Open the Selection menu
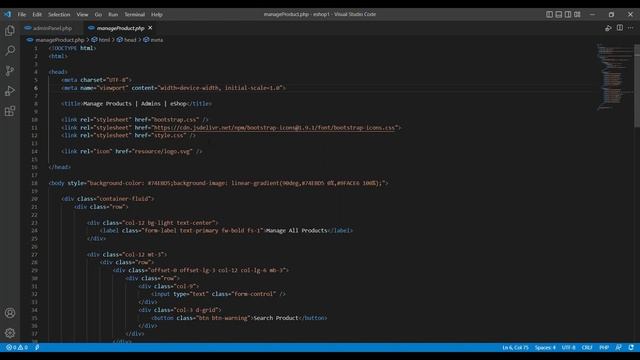The height and width of the screenshot is (360, 640). coord(59,14)
